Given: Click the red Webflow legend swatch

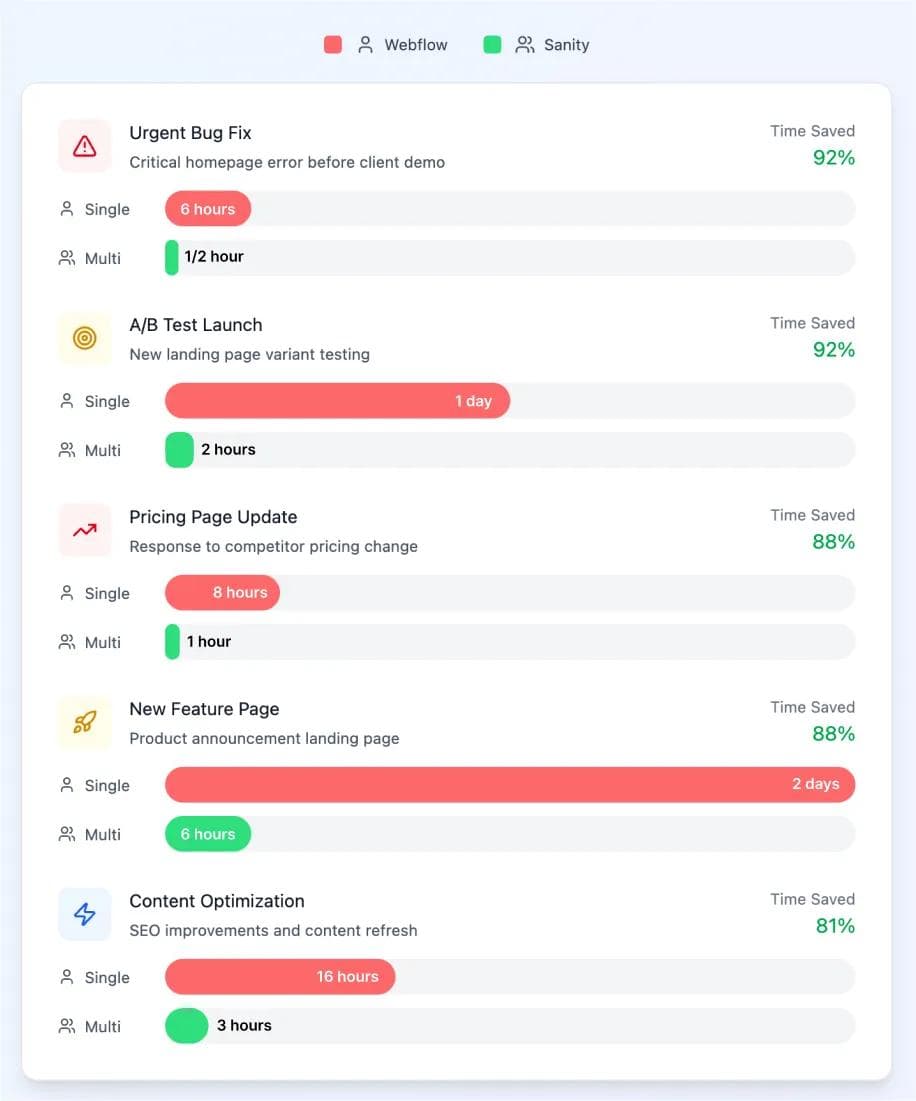Looking at the screenshot, I should [x=333, y=45].
